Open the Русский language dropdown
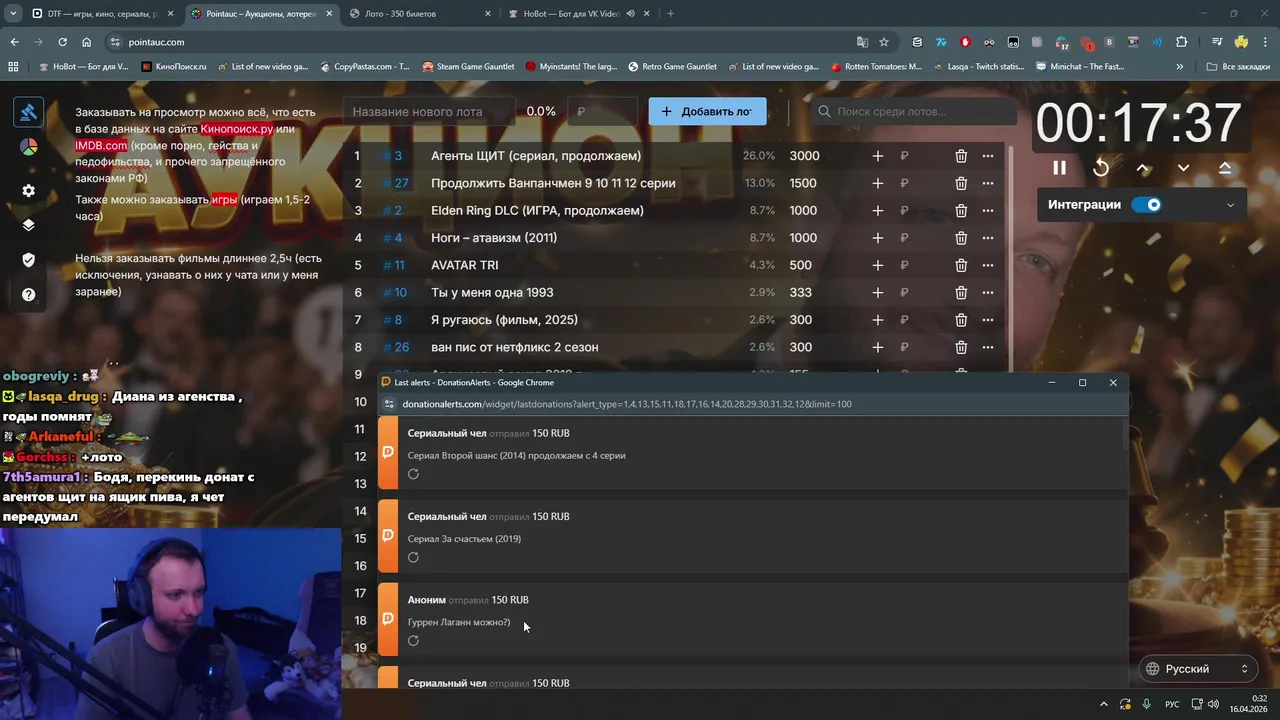 click(x=1198, y=669)
